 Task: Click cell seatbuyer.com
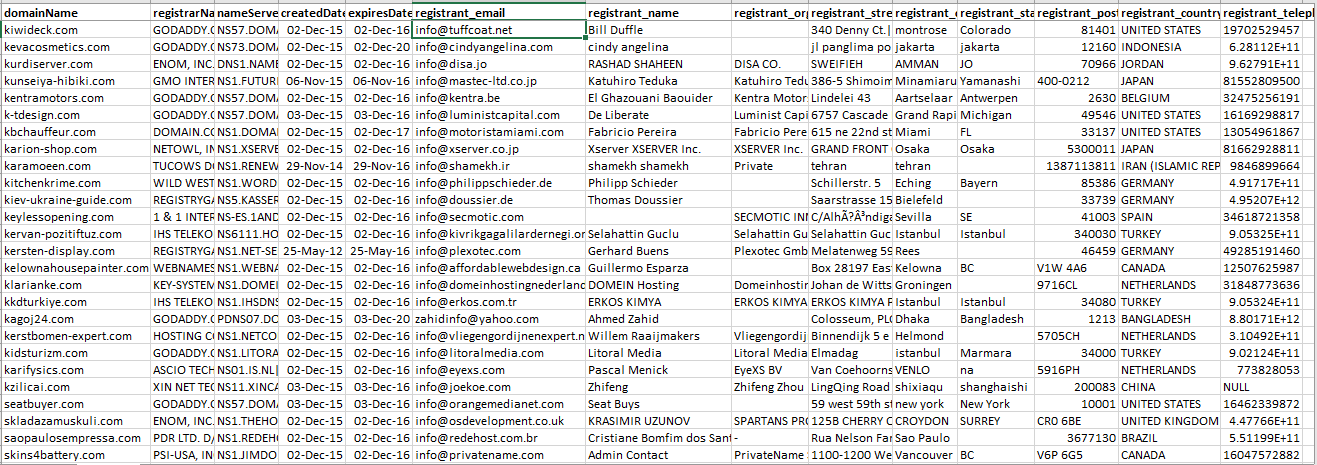pos(76,404)
